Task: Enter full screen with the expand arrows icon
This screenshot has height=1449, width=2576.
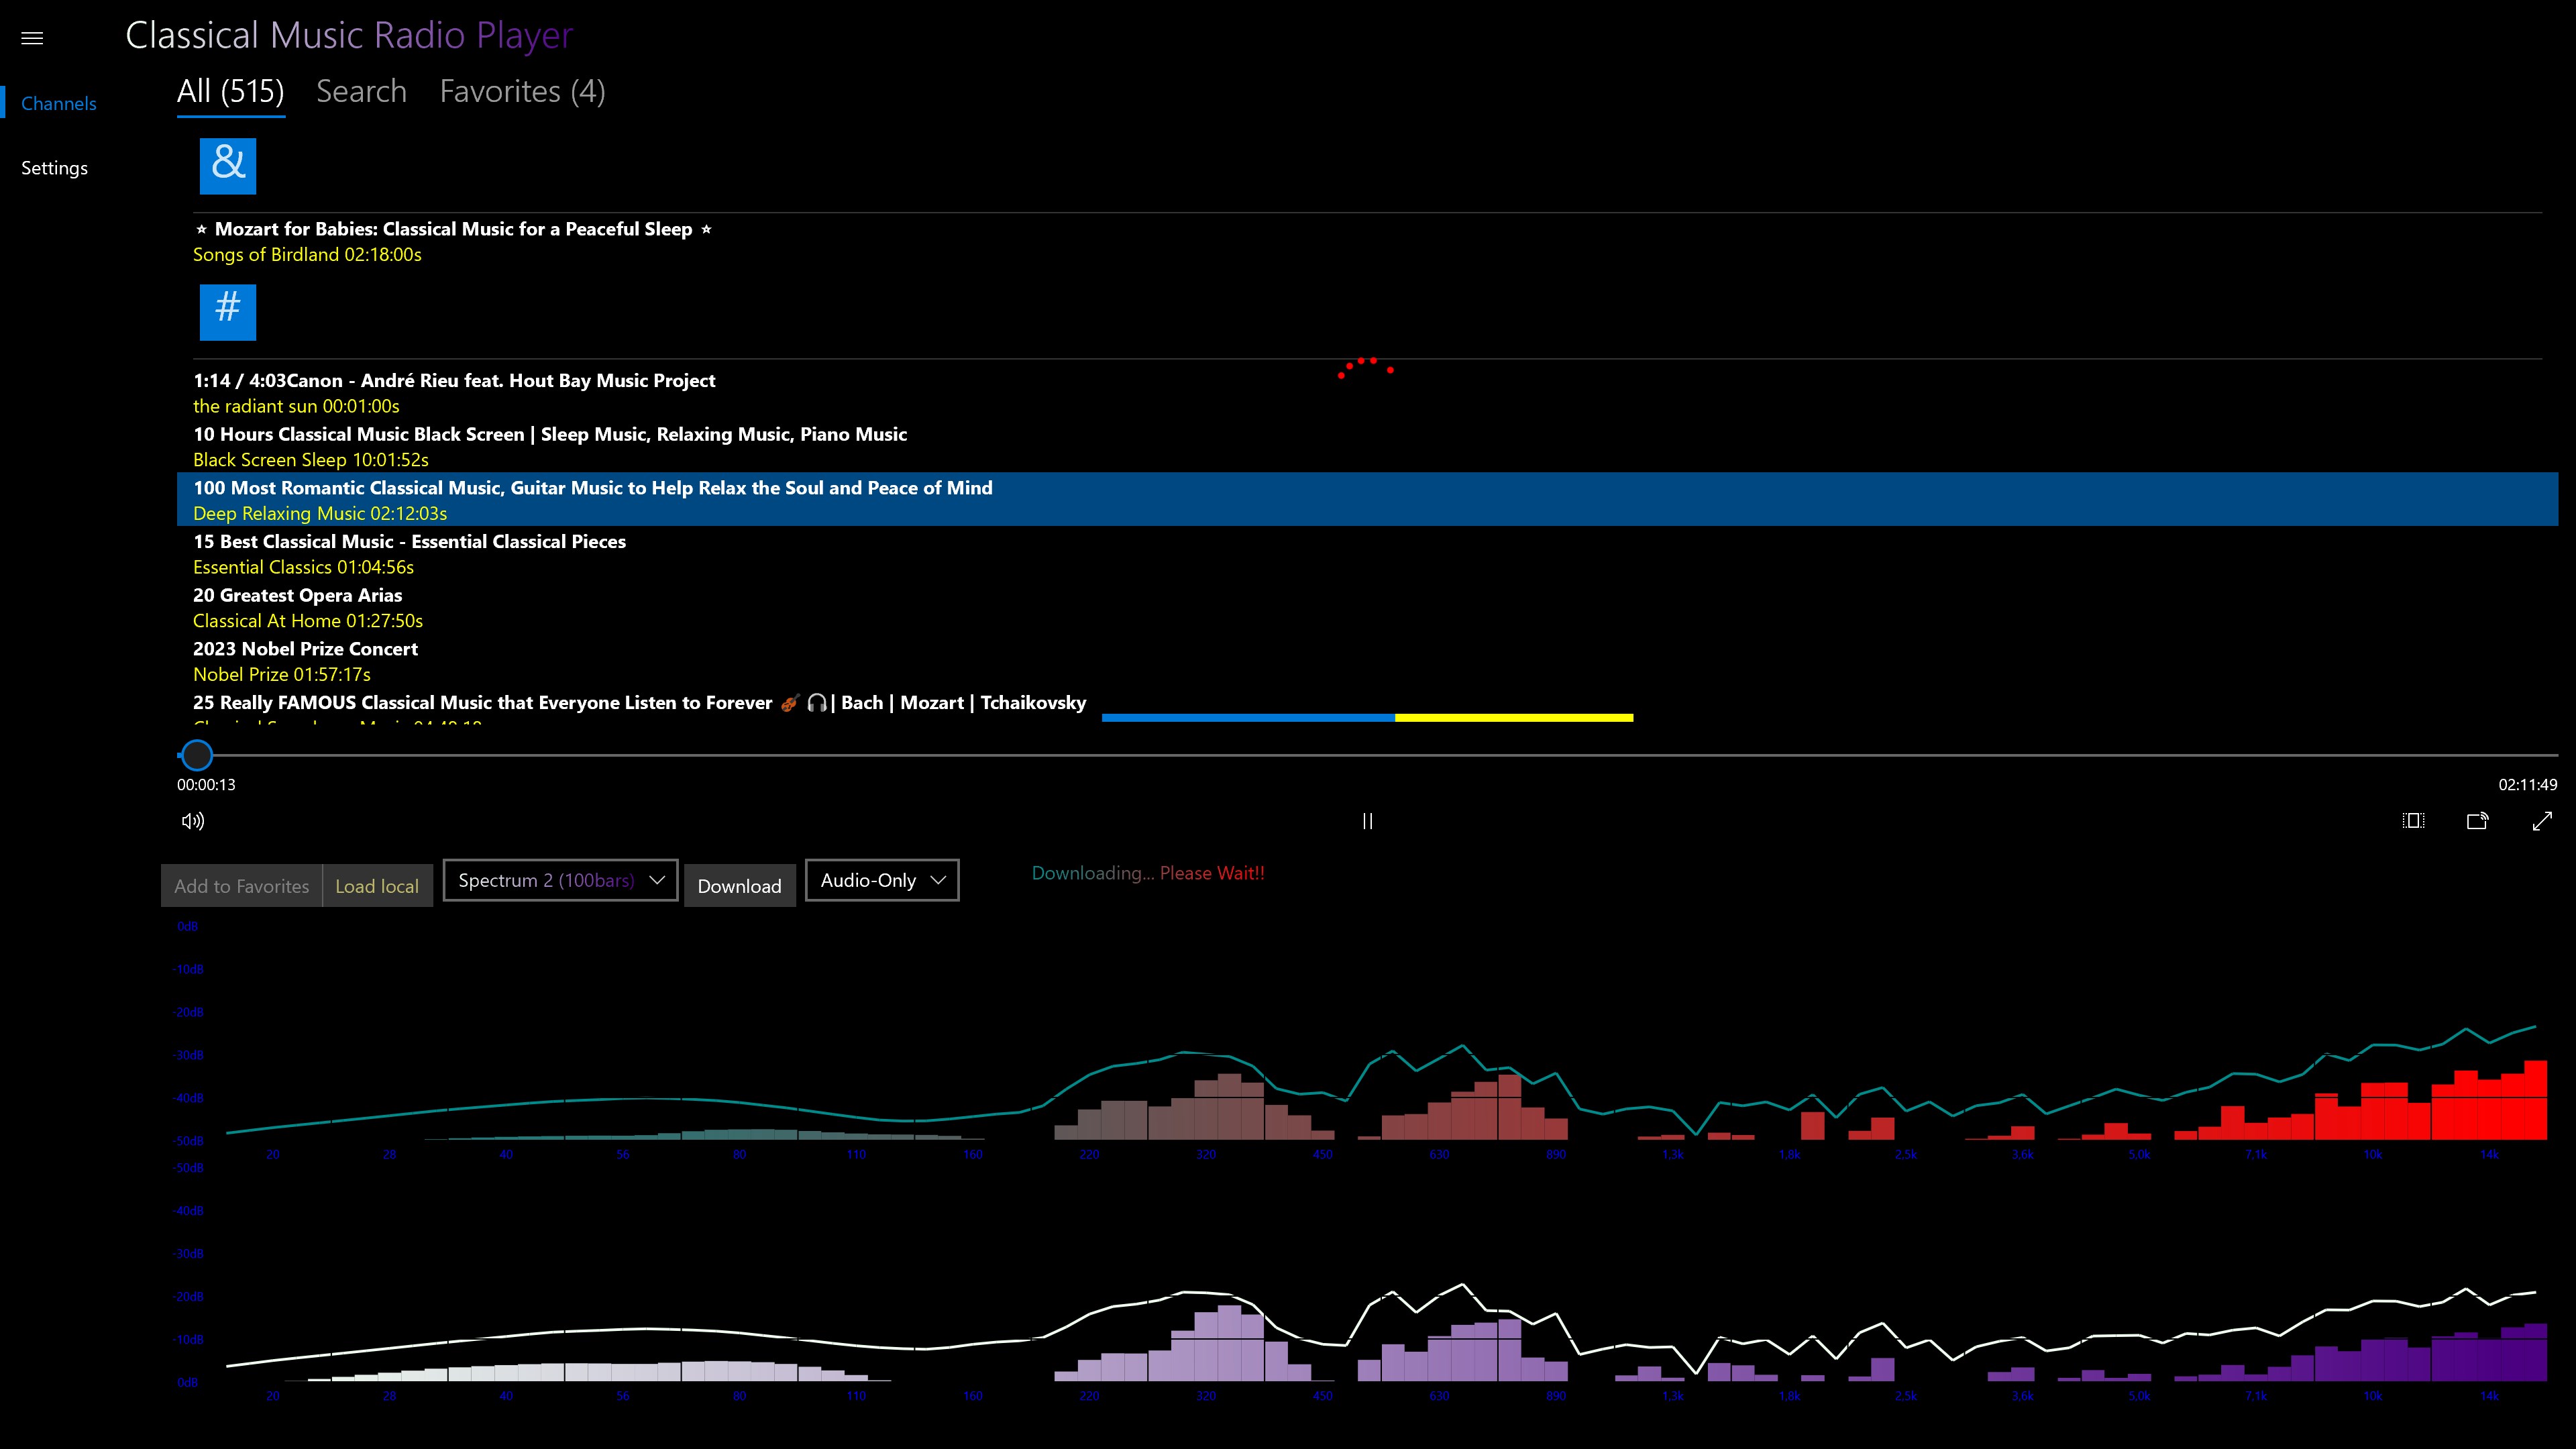Action: 2542,821
